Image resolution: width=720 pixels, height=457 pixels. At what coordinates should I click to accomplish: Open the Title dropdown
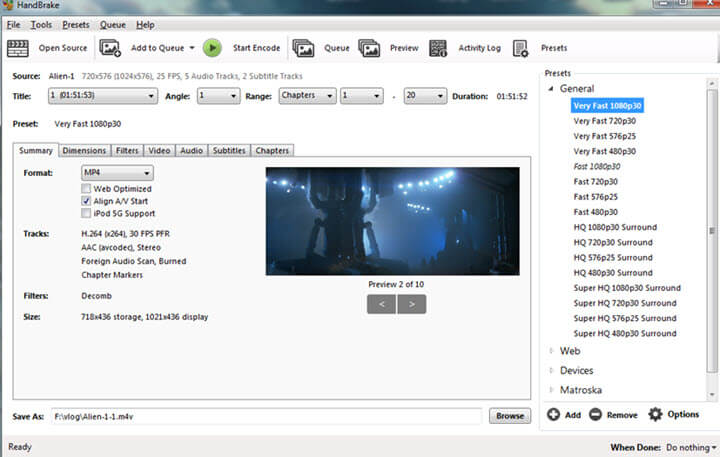(103, 96)
